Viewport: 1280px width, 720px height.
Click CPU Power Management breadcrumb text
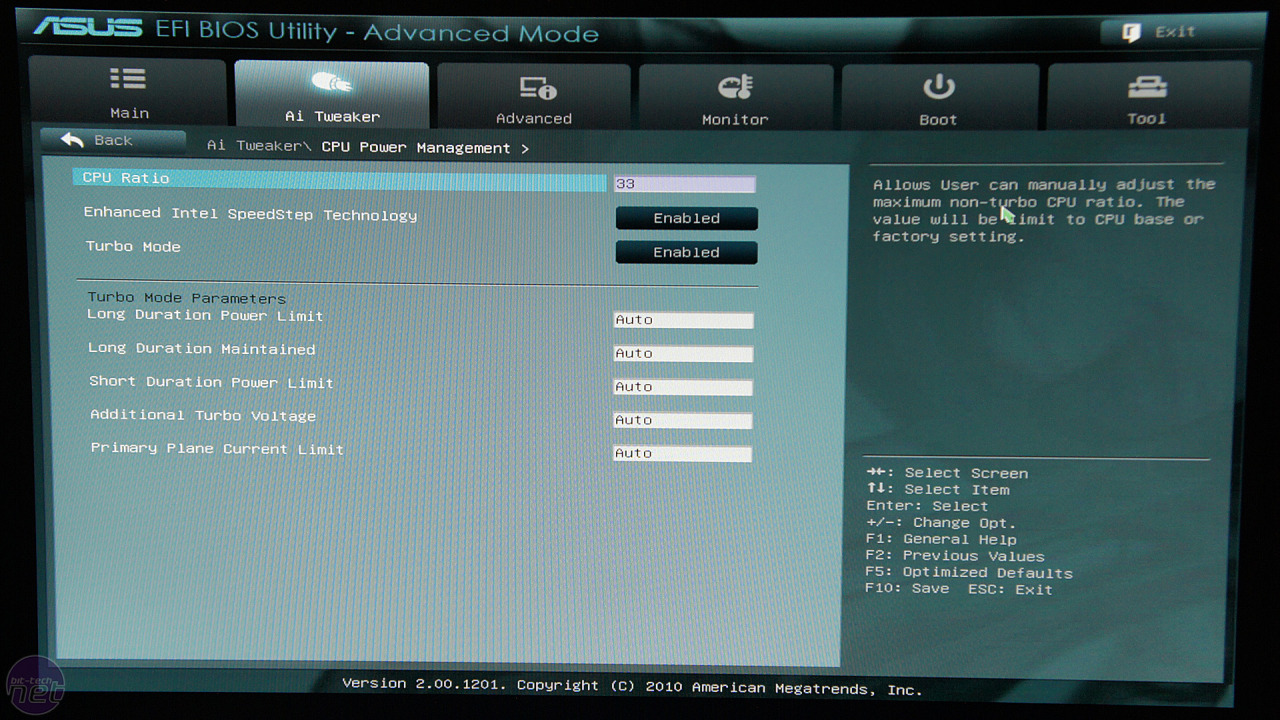416,148
